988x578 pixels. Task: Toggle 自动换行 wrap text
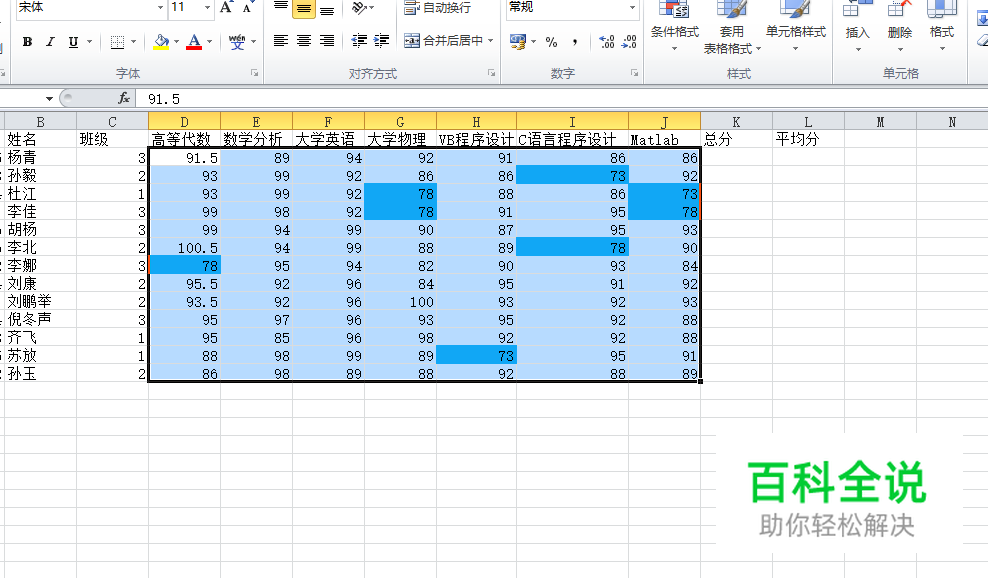click(437, 8)
